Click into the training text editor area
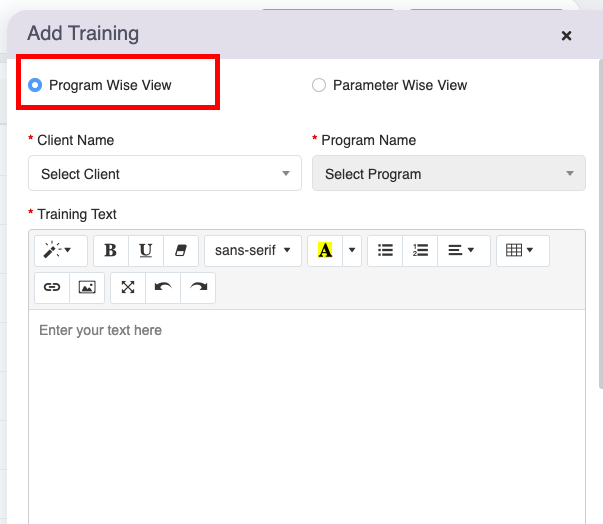The image size is (603, 524). pos(306,410)
